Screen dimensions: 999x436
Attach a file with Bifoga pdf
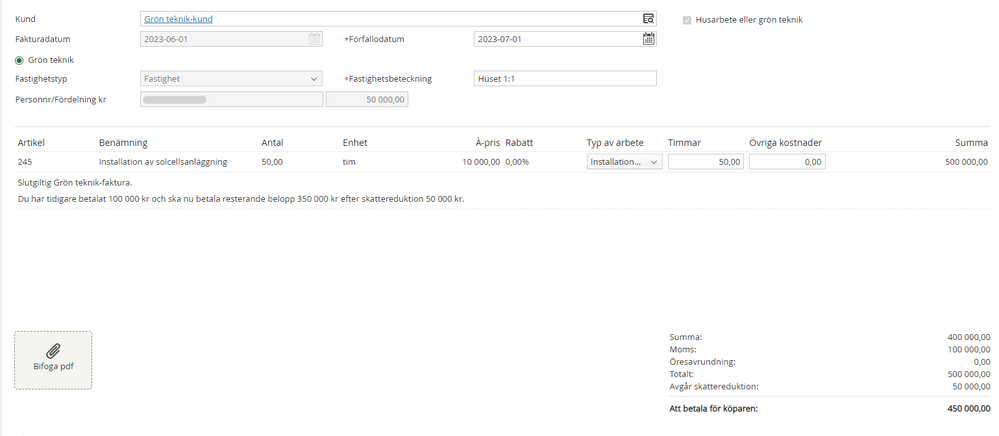tap(53, 359)
